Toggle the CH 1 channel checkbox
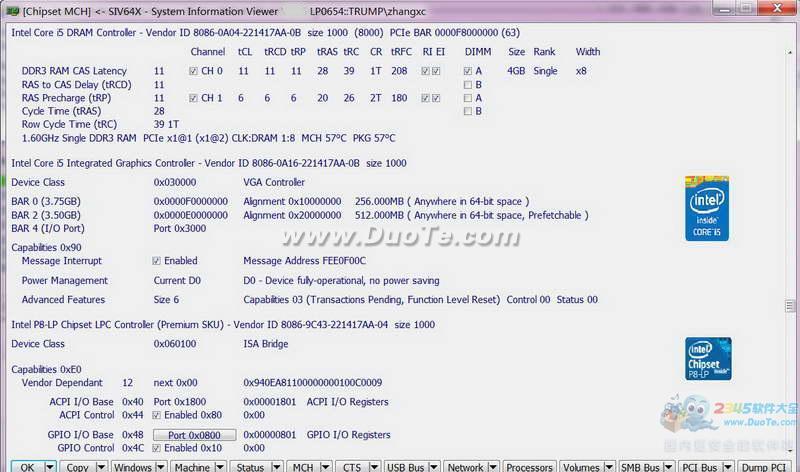Image resolution: width=800 pixels, height=472 pixels. [x=193, y=98]
